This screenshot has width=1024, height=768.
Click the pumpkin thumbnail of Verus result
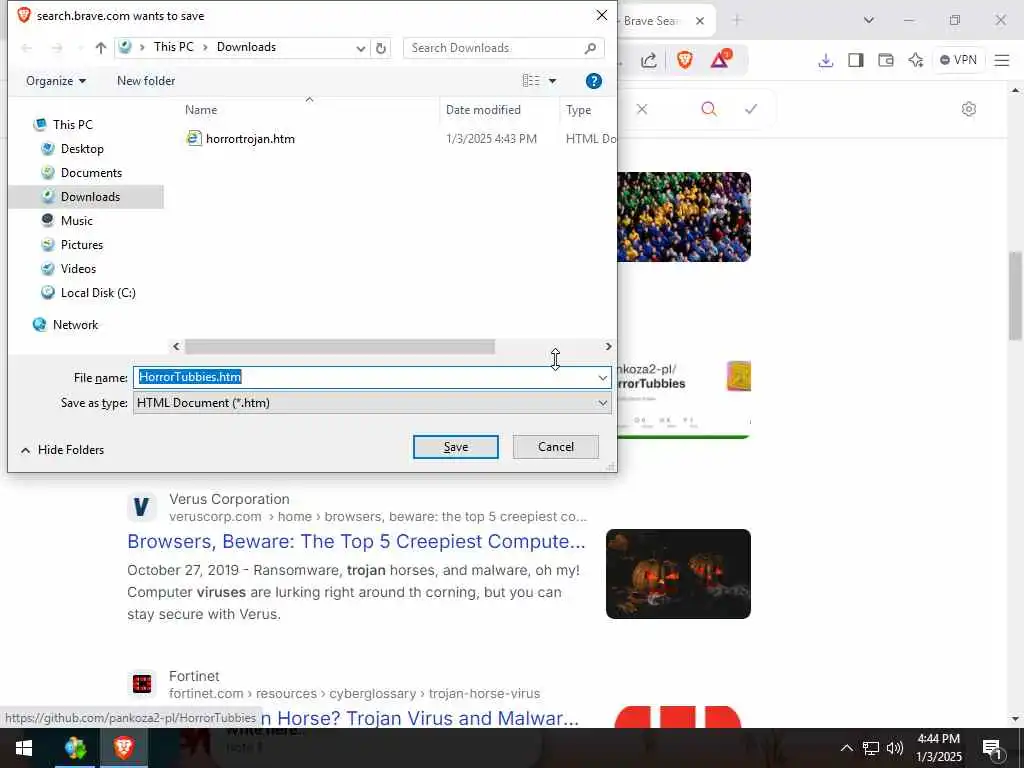point(678,574)
